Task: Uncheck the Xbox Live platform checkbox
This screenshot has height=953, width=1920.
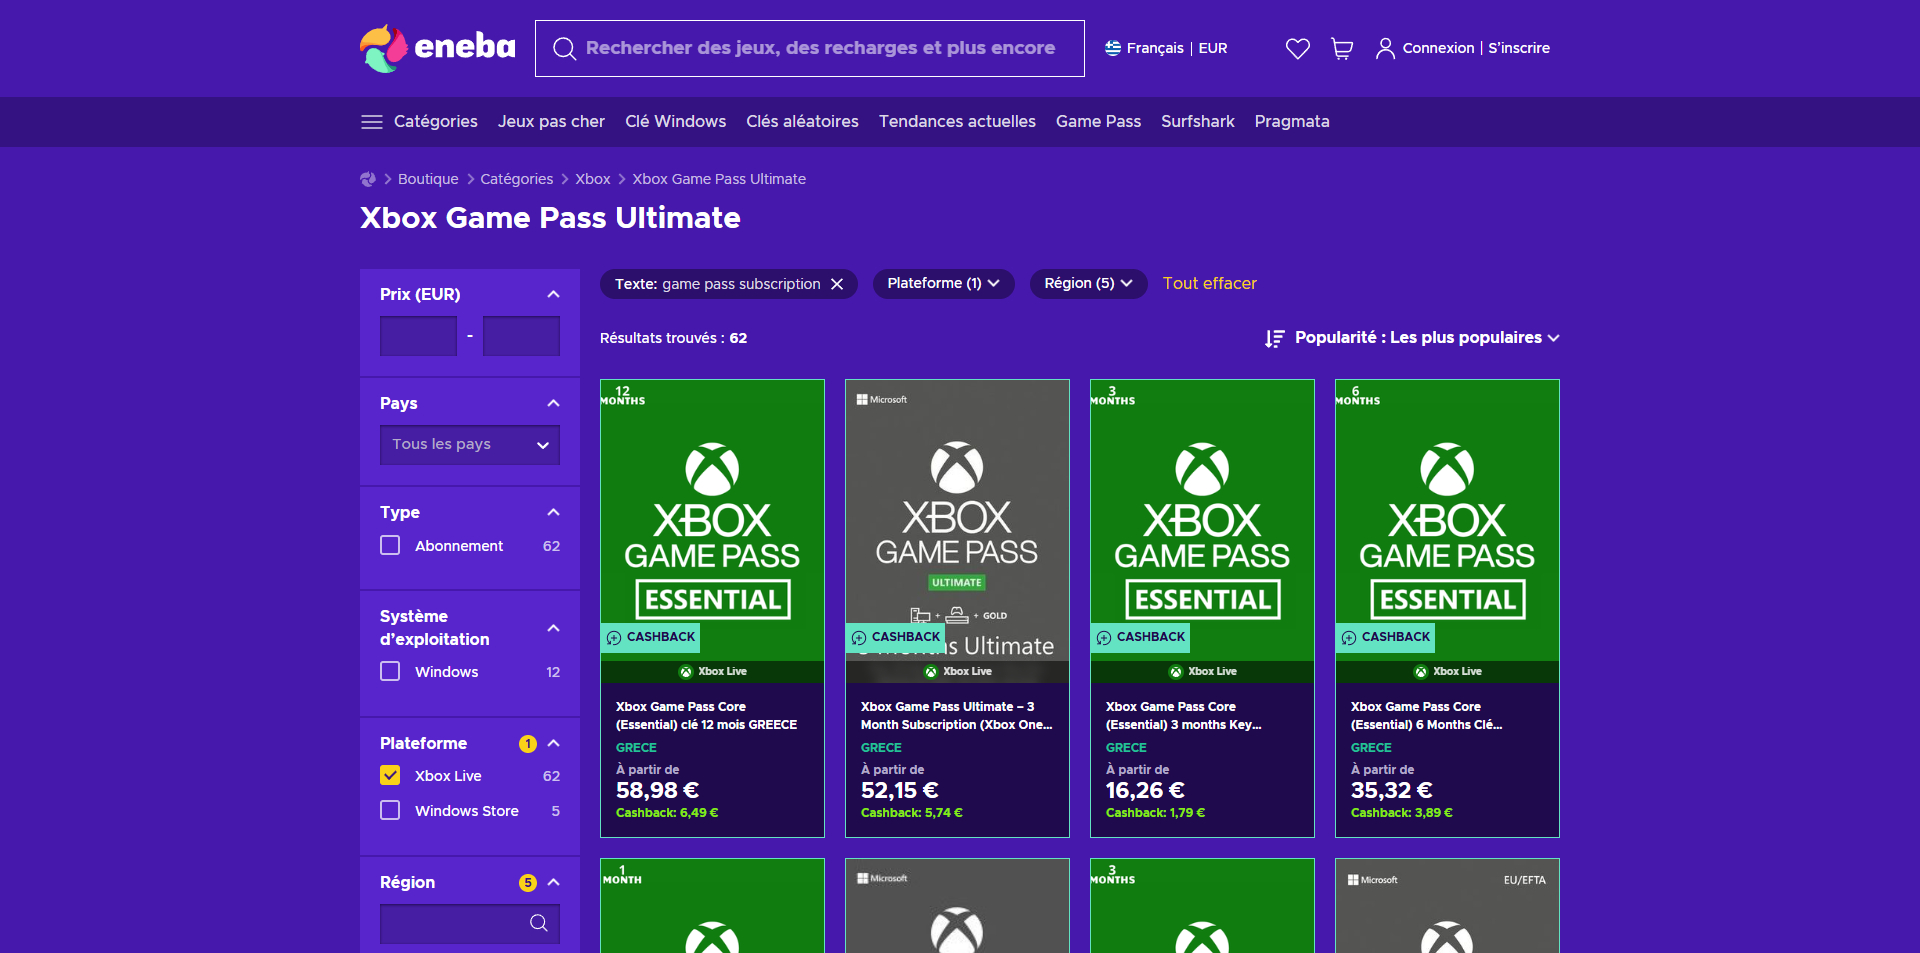Action: pyautogui.click(x=390, y=775)
